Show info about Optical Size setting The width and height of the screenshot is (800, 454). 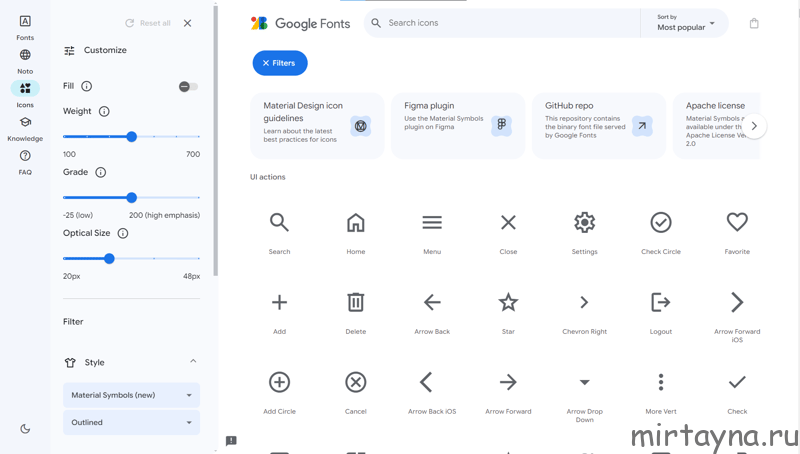click(x=123, y=233)
